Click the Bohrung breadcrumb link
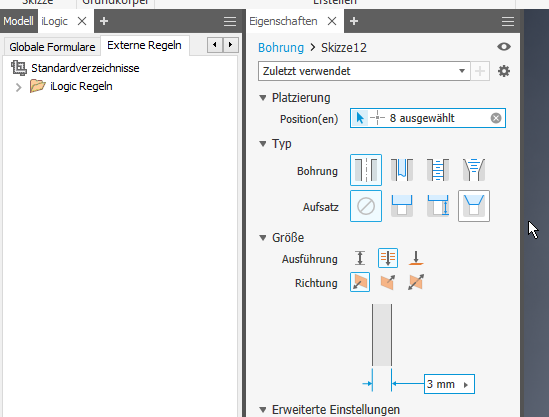This screenshot has height=417, width=549. pos(281,48)
